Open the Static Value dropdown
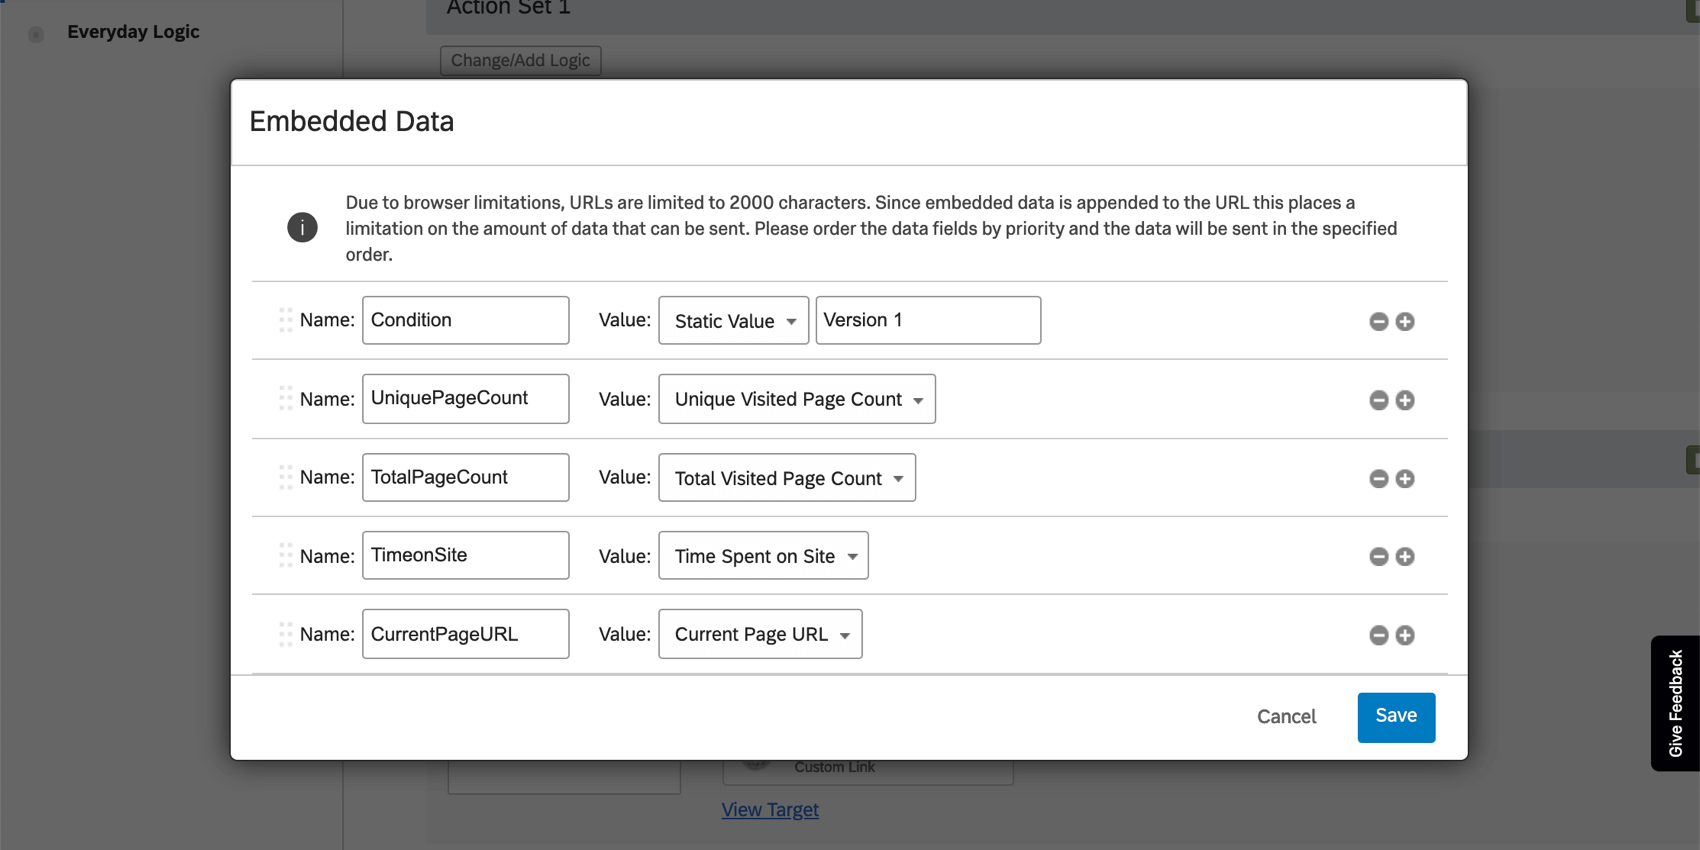This screenshot has width=1700, height=850. pos(733,321)
